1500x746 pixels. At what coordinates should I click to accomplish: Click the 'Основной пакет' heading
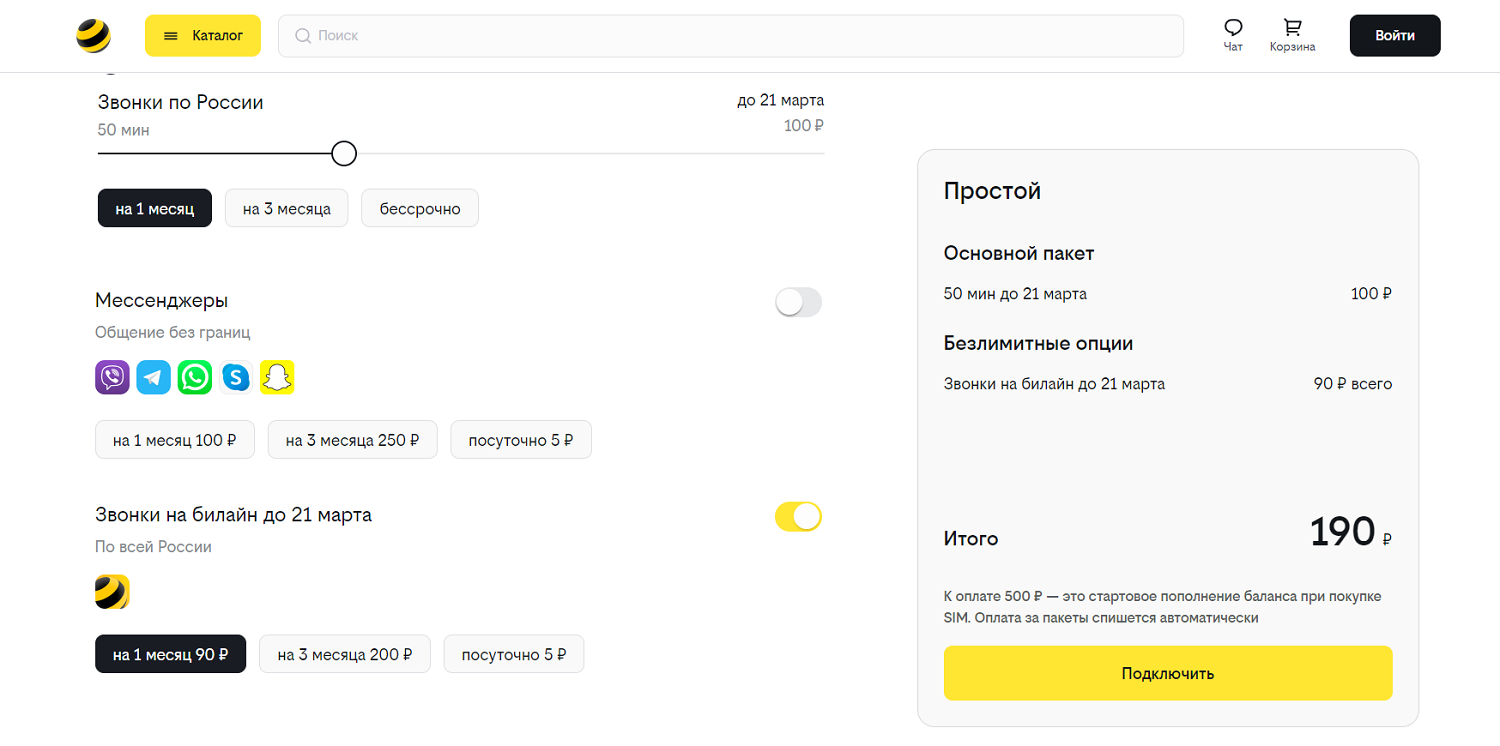click(1019, 254)
